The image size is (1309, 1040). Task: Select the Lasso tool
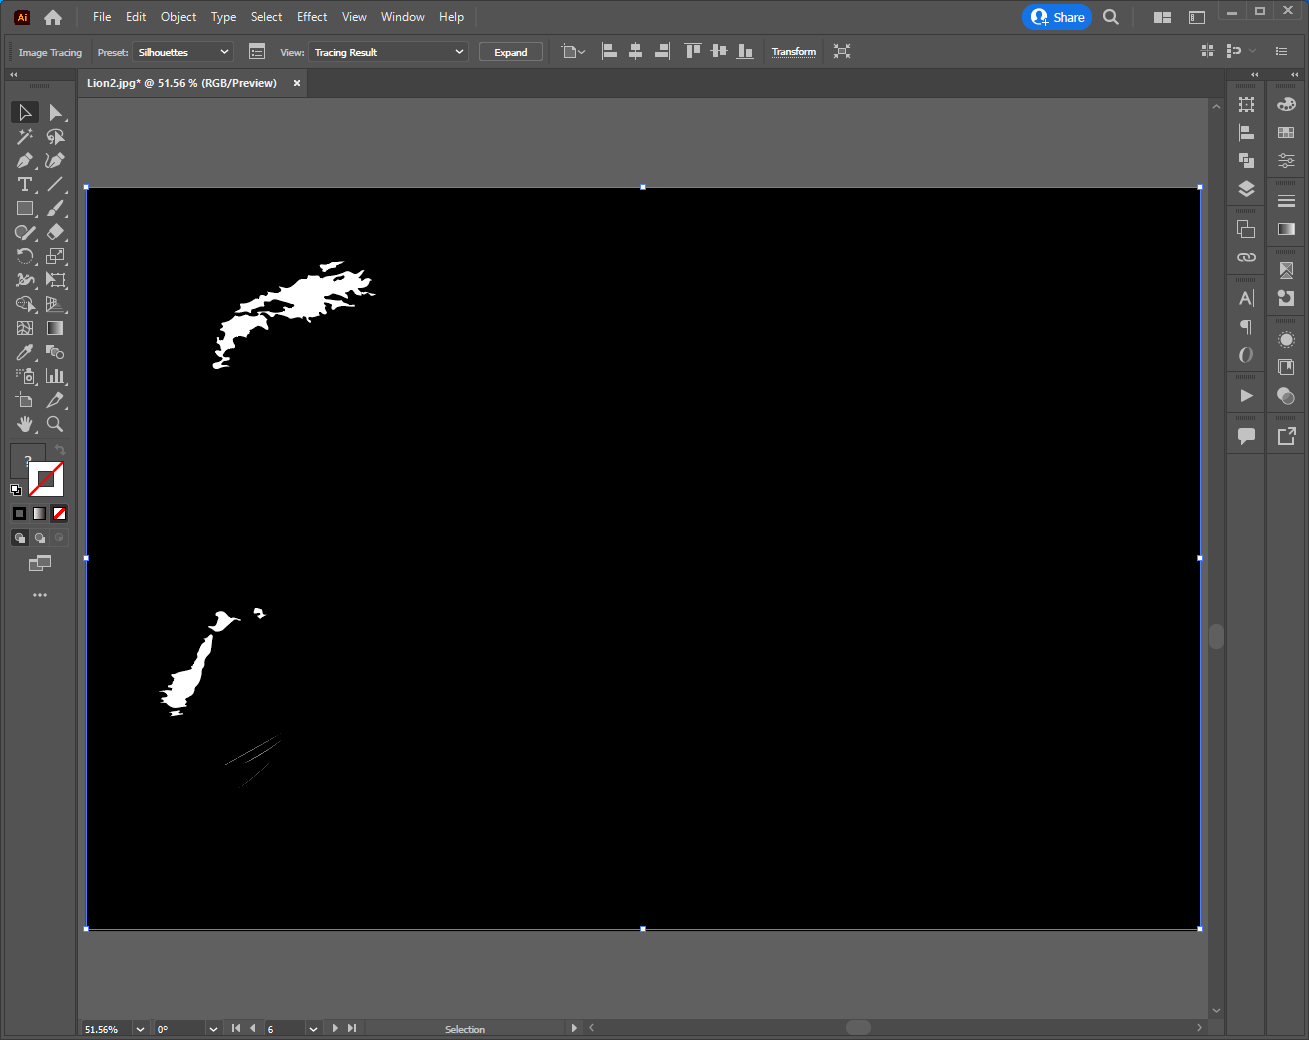(x=56, y=136)
